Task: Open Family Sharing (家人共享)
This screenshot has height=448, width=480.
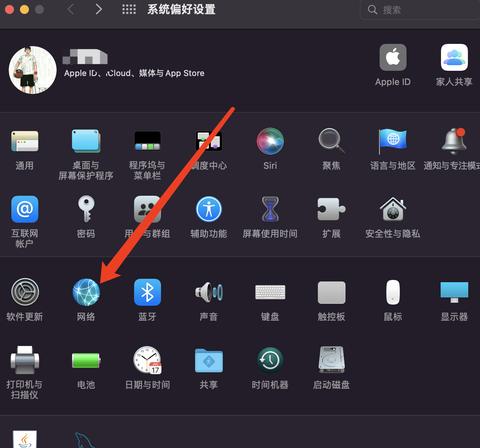Action: click(454, 57)
